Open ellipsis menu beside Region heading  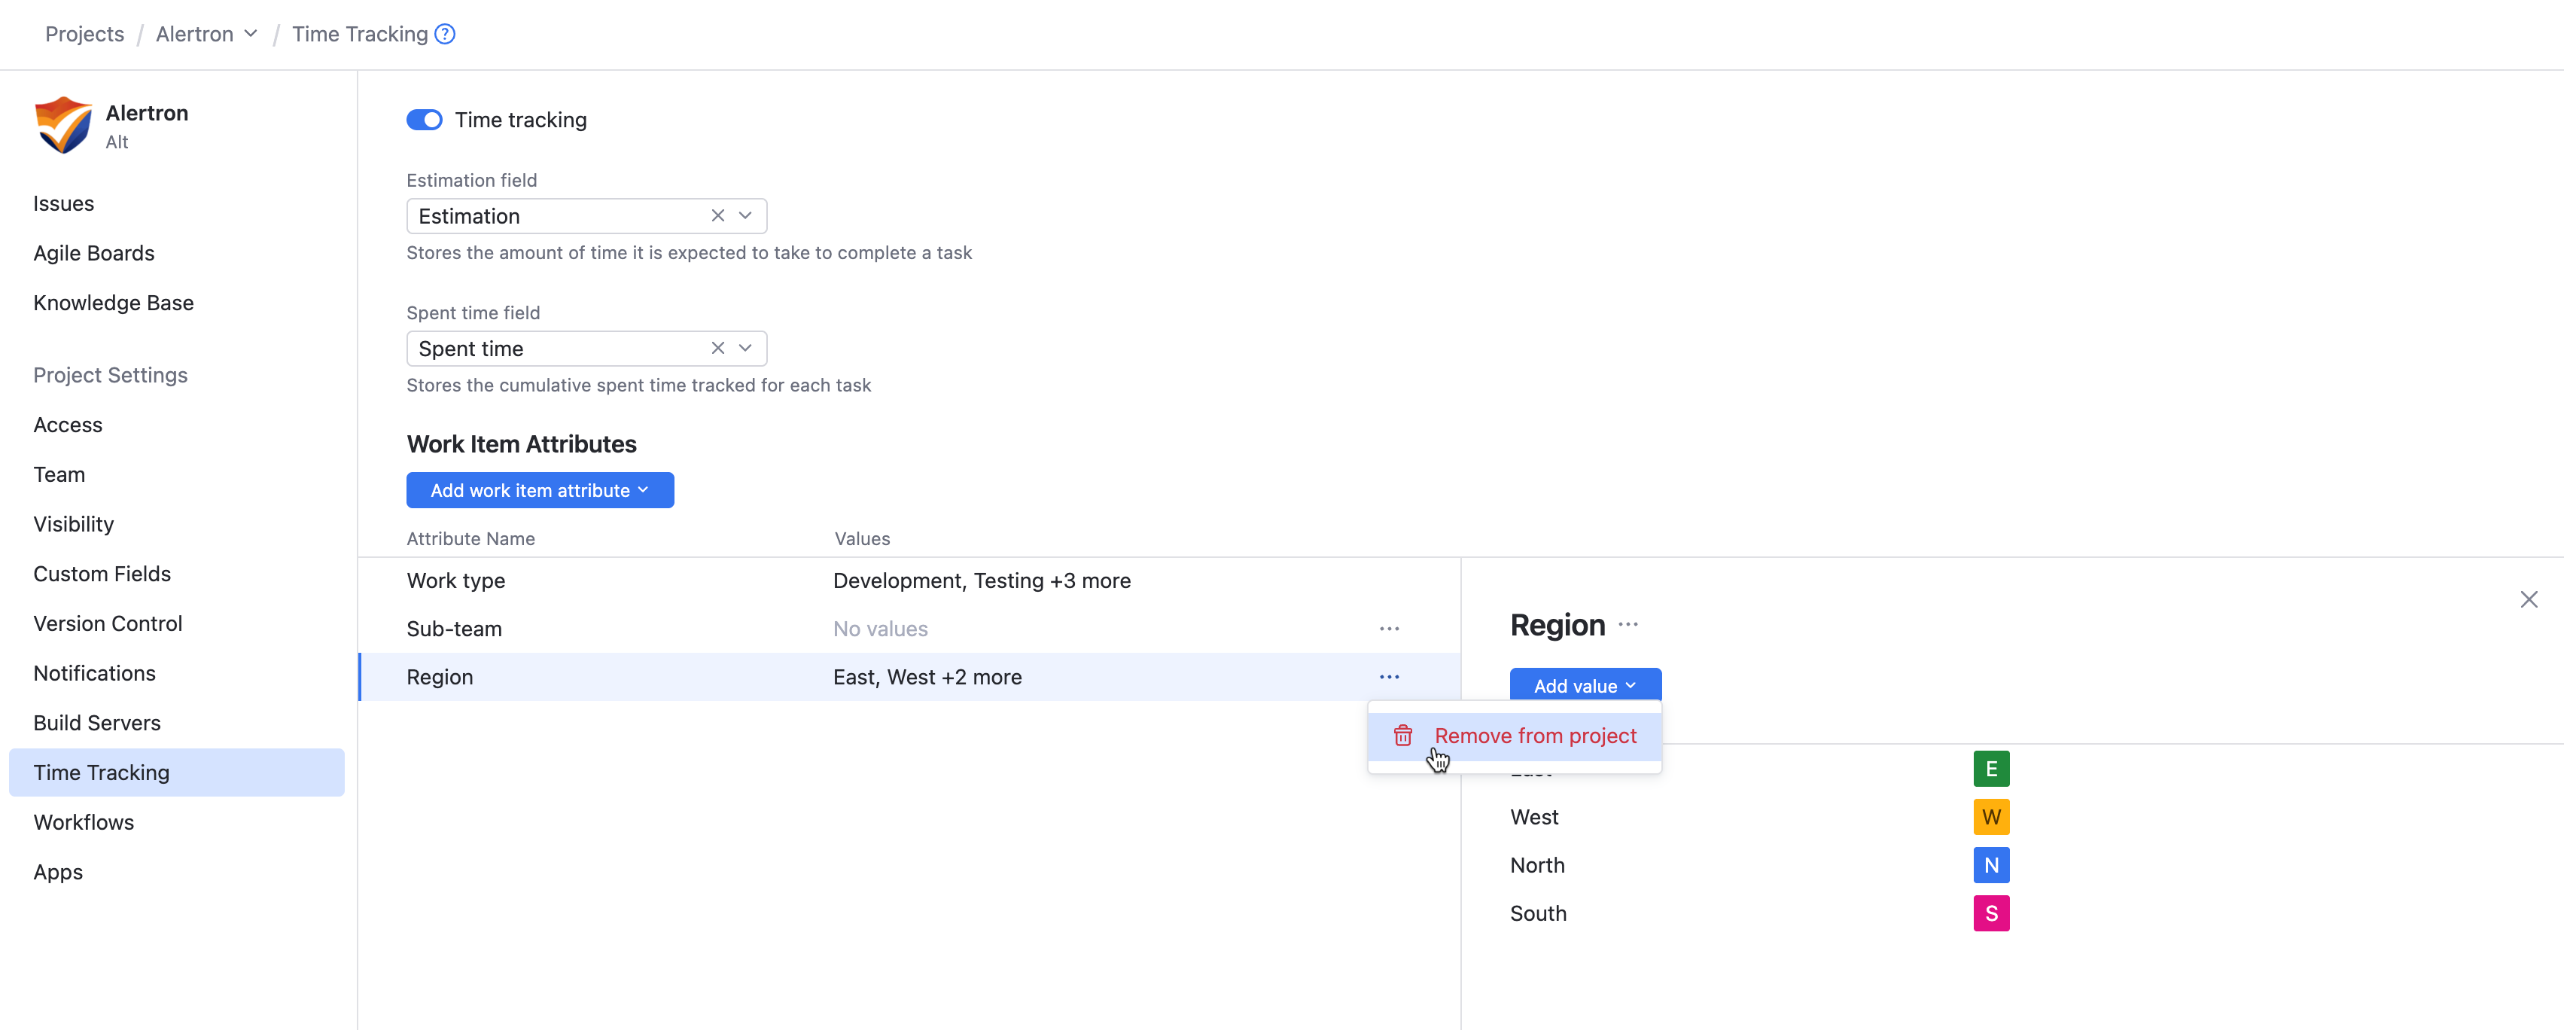tap(1627, 625)
